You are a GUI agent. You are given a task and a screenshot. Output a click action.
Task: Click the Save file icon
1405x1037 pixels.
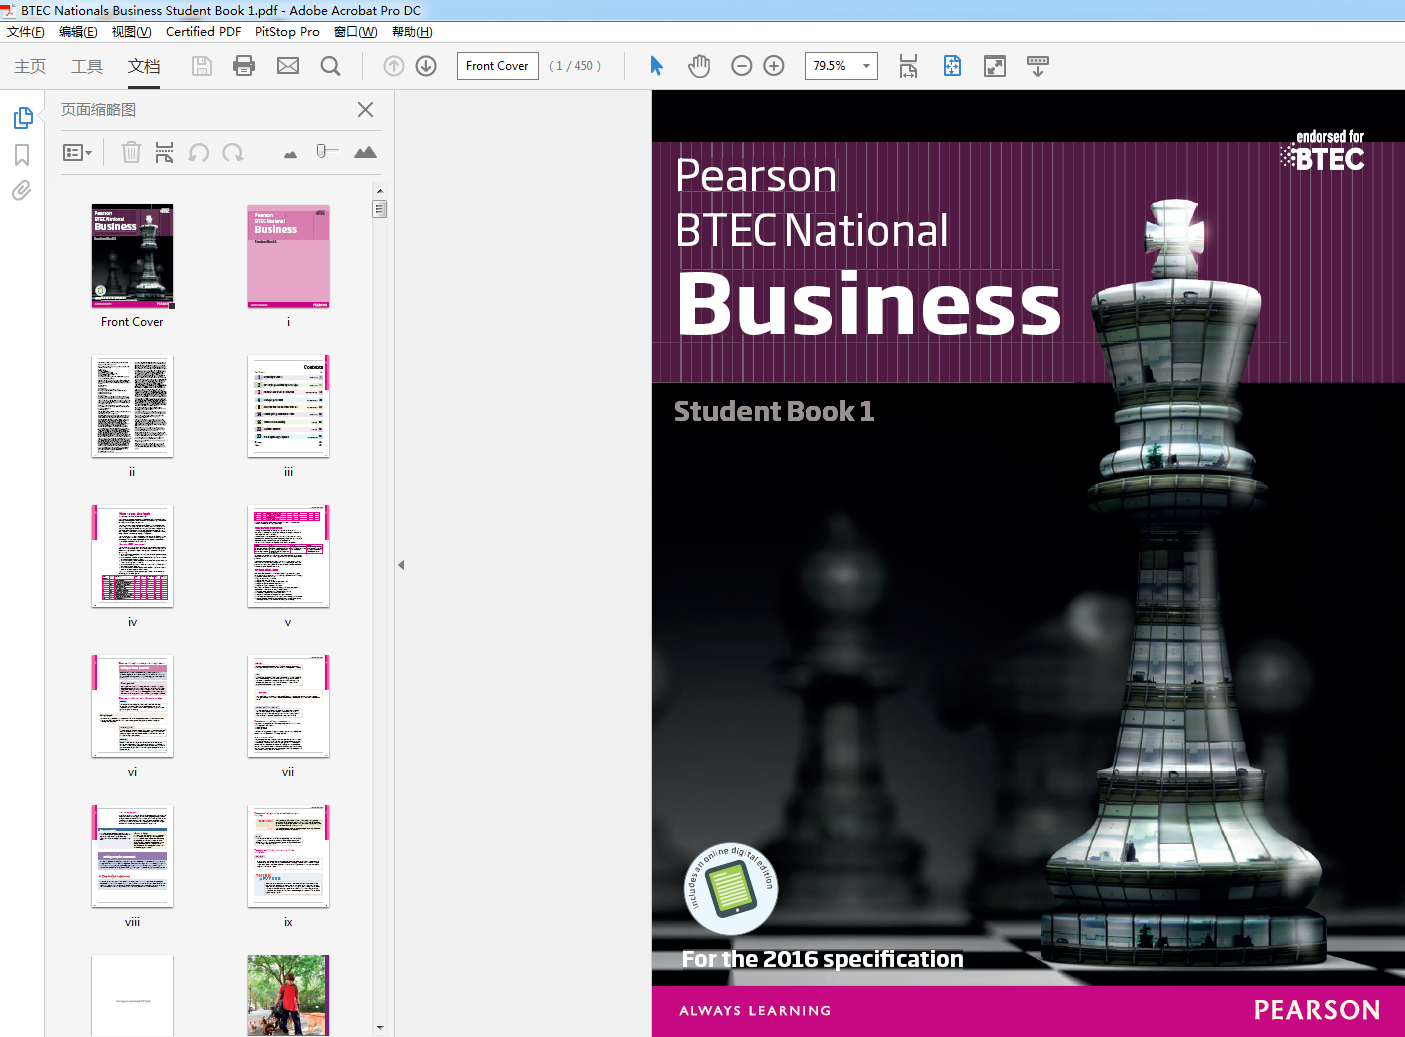pyautogui.click(x=202, y=66)
